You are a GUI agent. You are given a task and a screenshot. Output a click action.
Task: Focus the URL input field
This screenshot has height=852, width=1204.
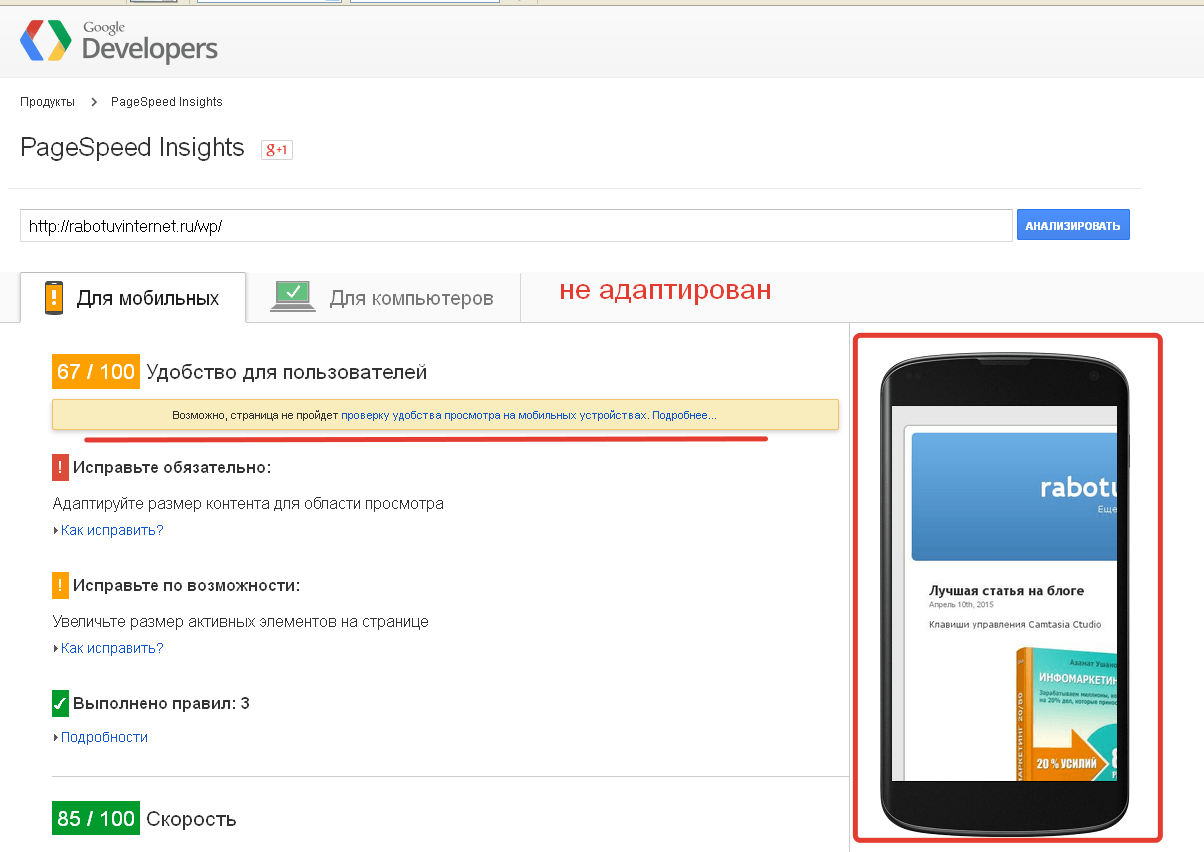point(515,226)
